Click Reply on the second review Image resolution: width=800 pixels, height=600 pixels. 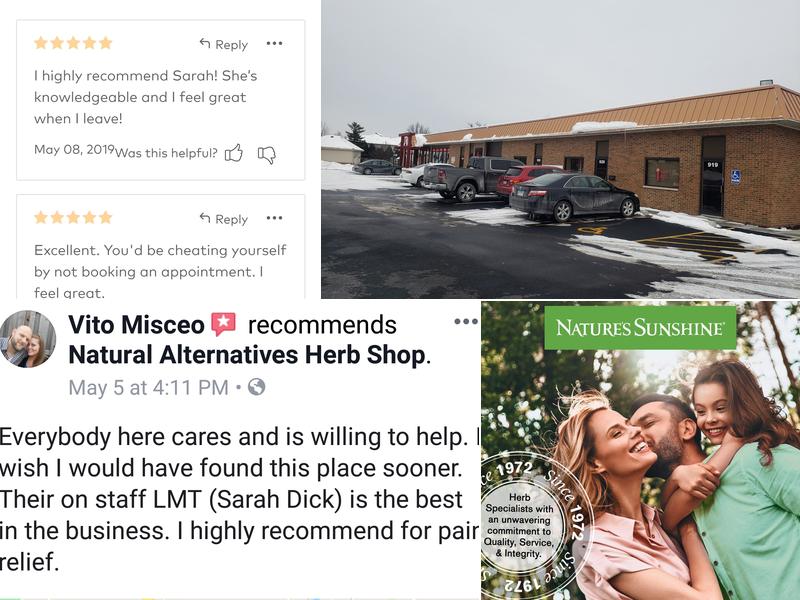(x=223, y=219)
